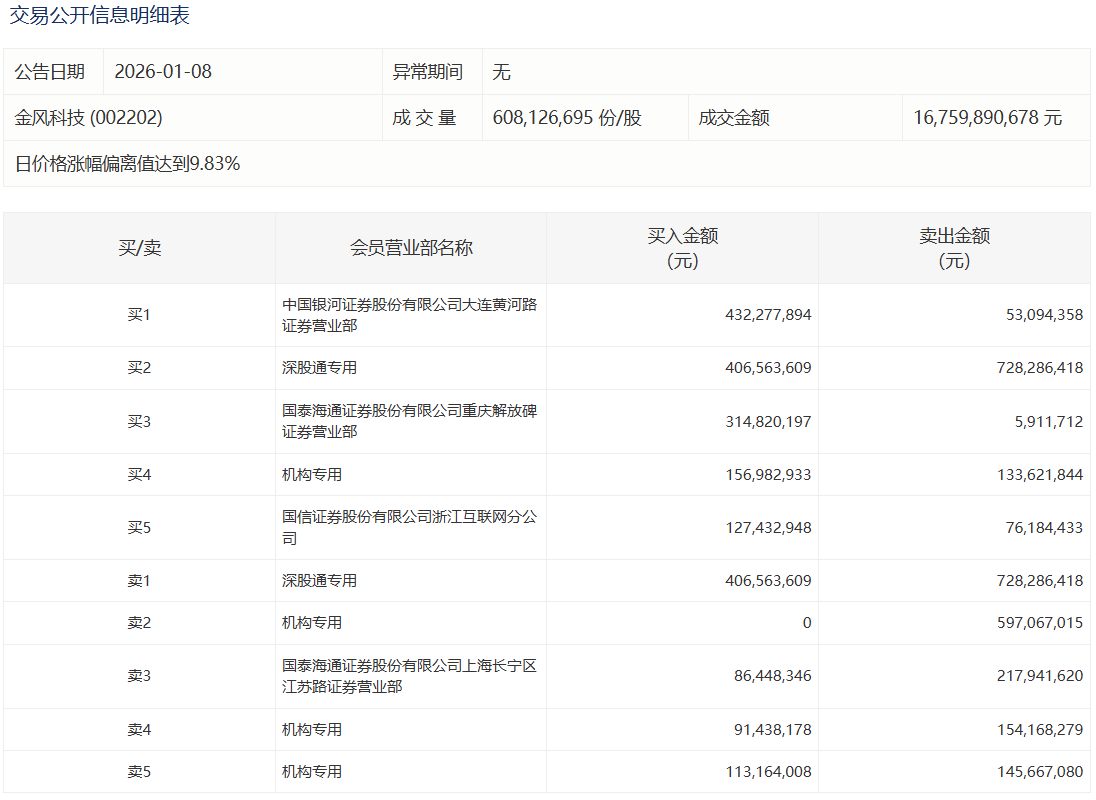Select the 买入金额 (元) column header
Screen dimensions: 1096x800
682,248
